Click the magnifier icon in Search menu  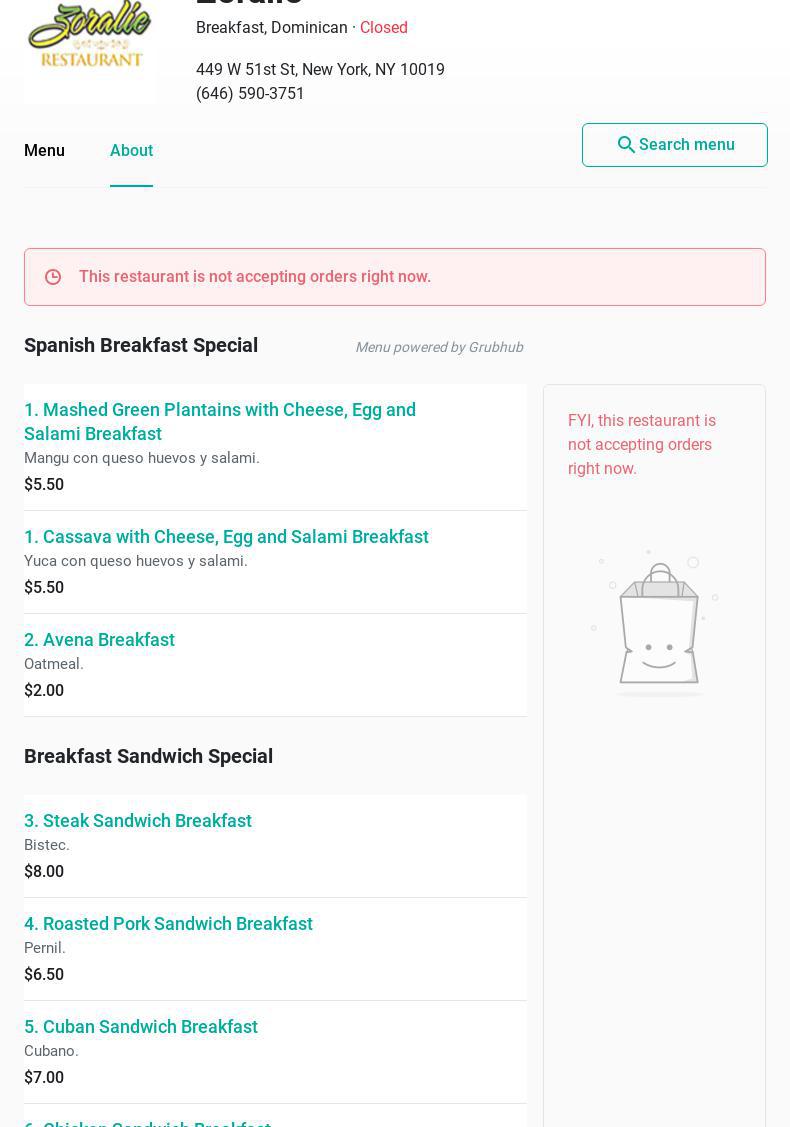pyautogui.click(x=626, y=145)
